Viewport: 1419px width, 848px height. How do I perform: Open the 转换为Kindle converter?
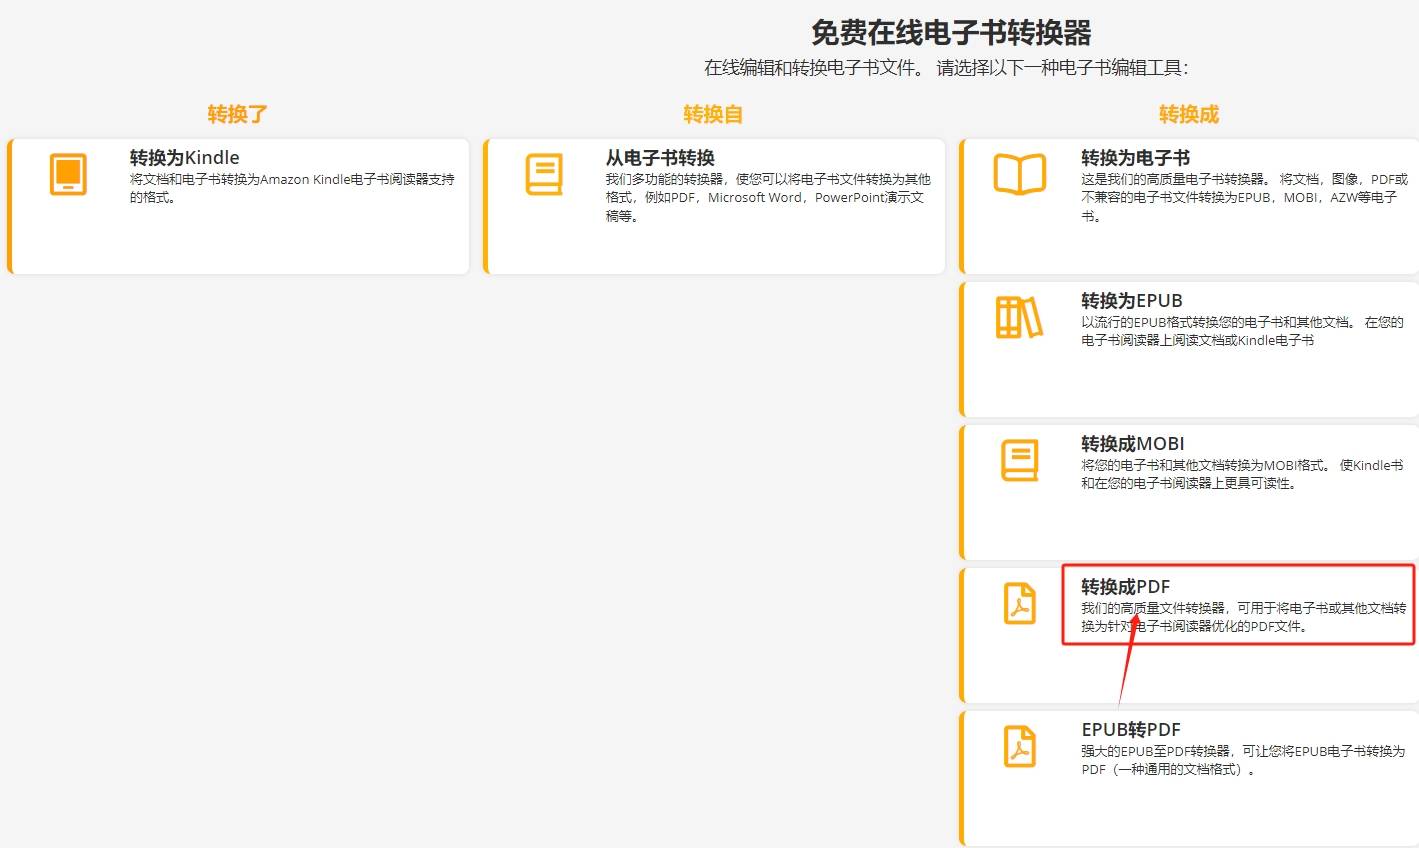pos(237,205)
